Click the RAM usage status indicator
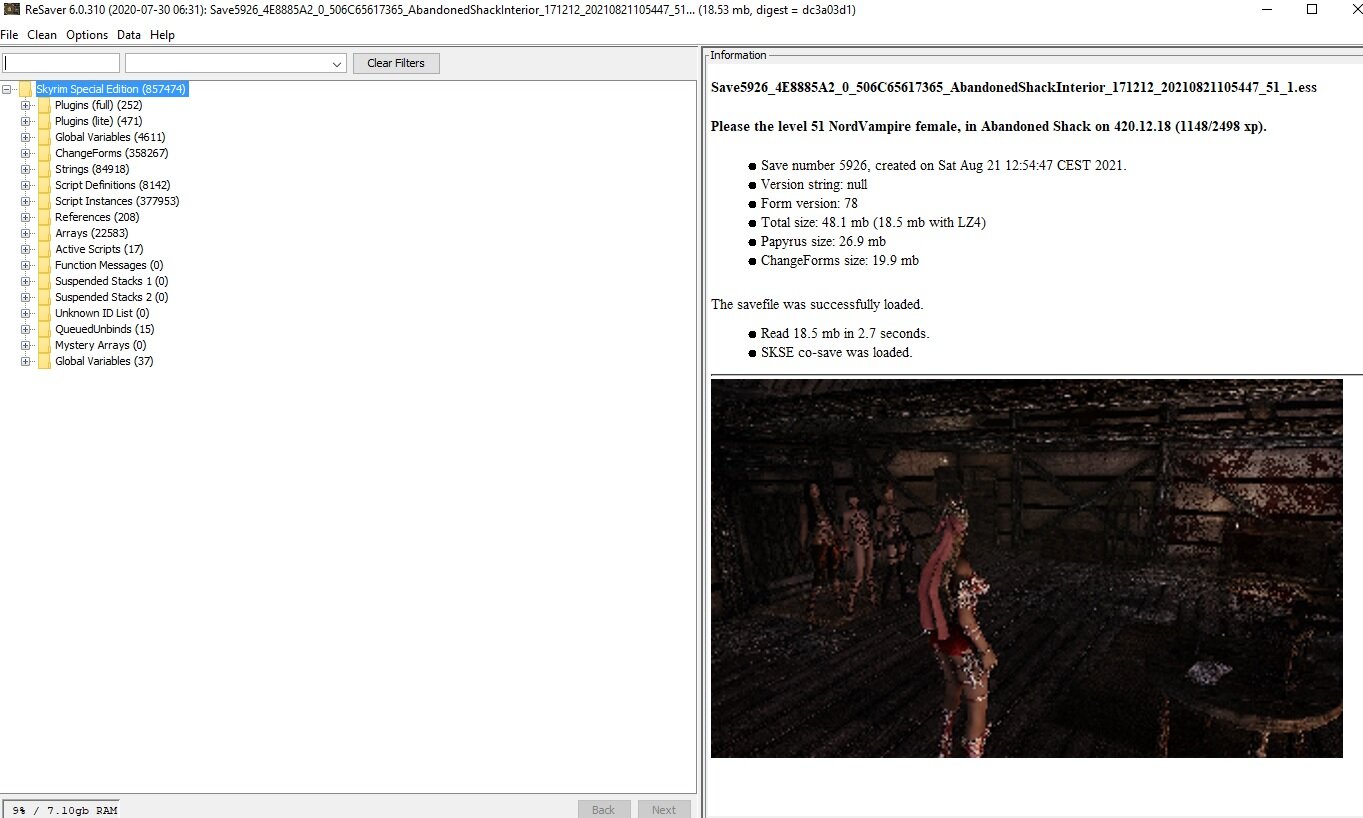The height and width of the screenshot is (818, 1363). point(61,809)
